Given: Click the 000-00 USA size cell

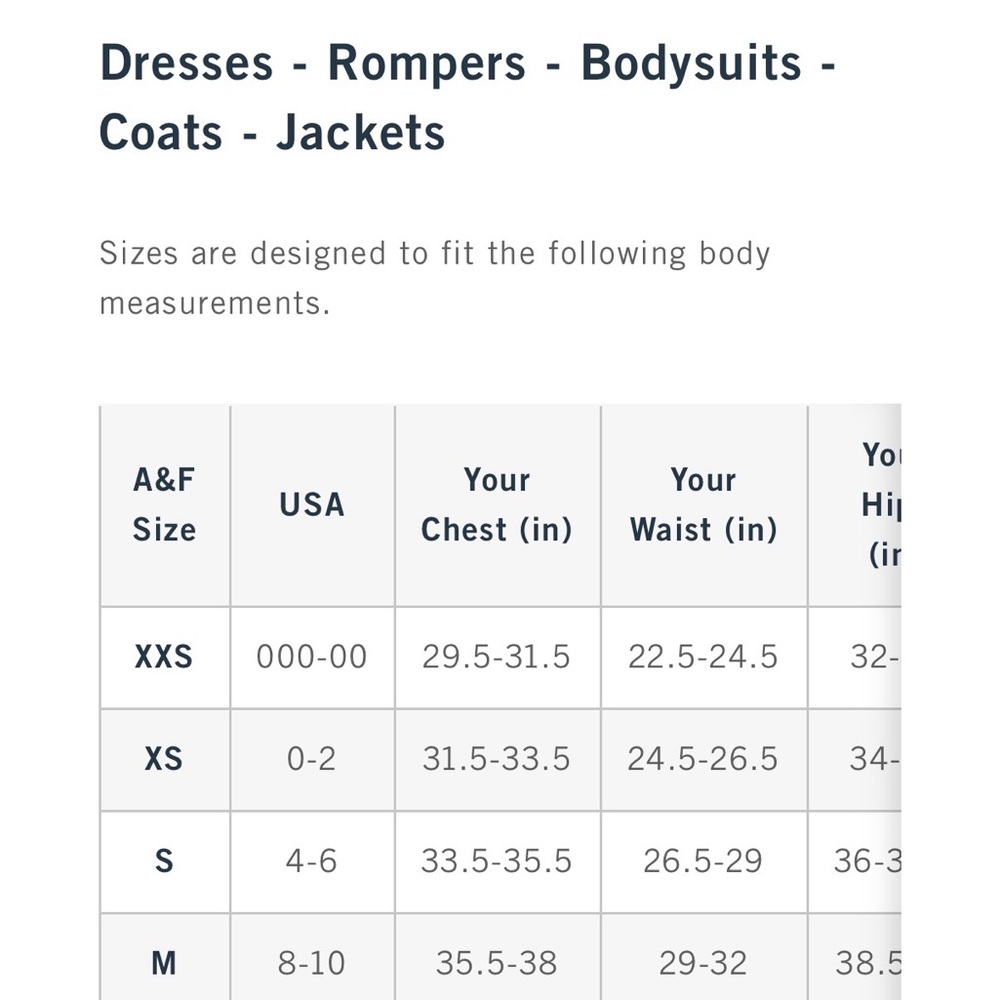Looking at the screenshot, I should [312, 657].
